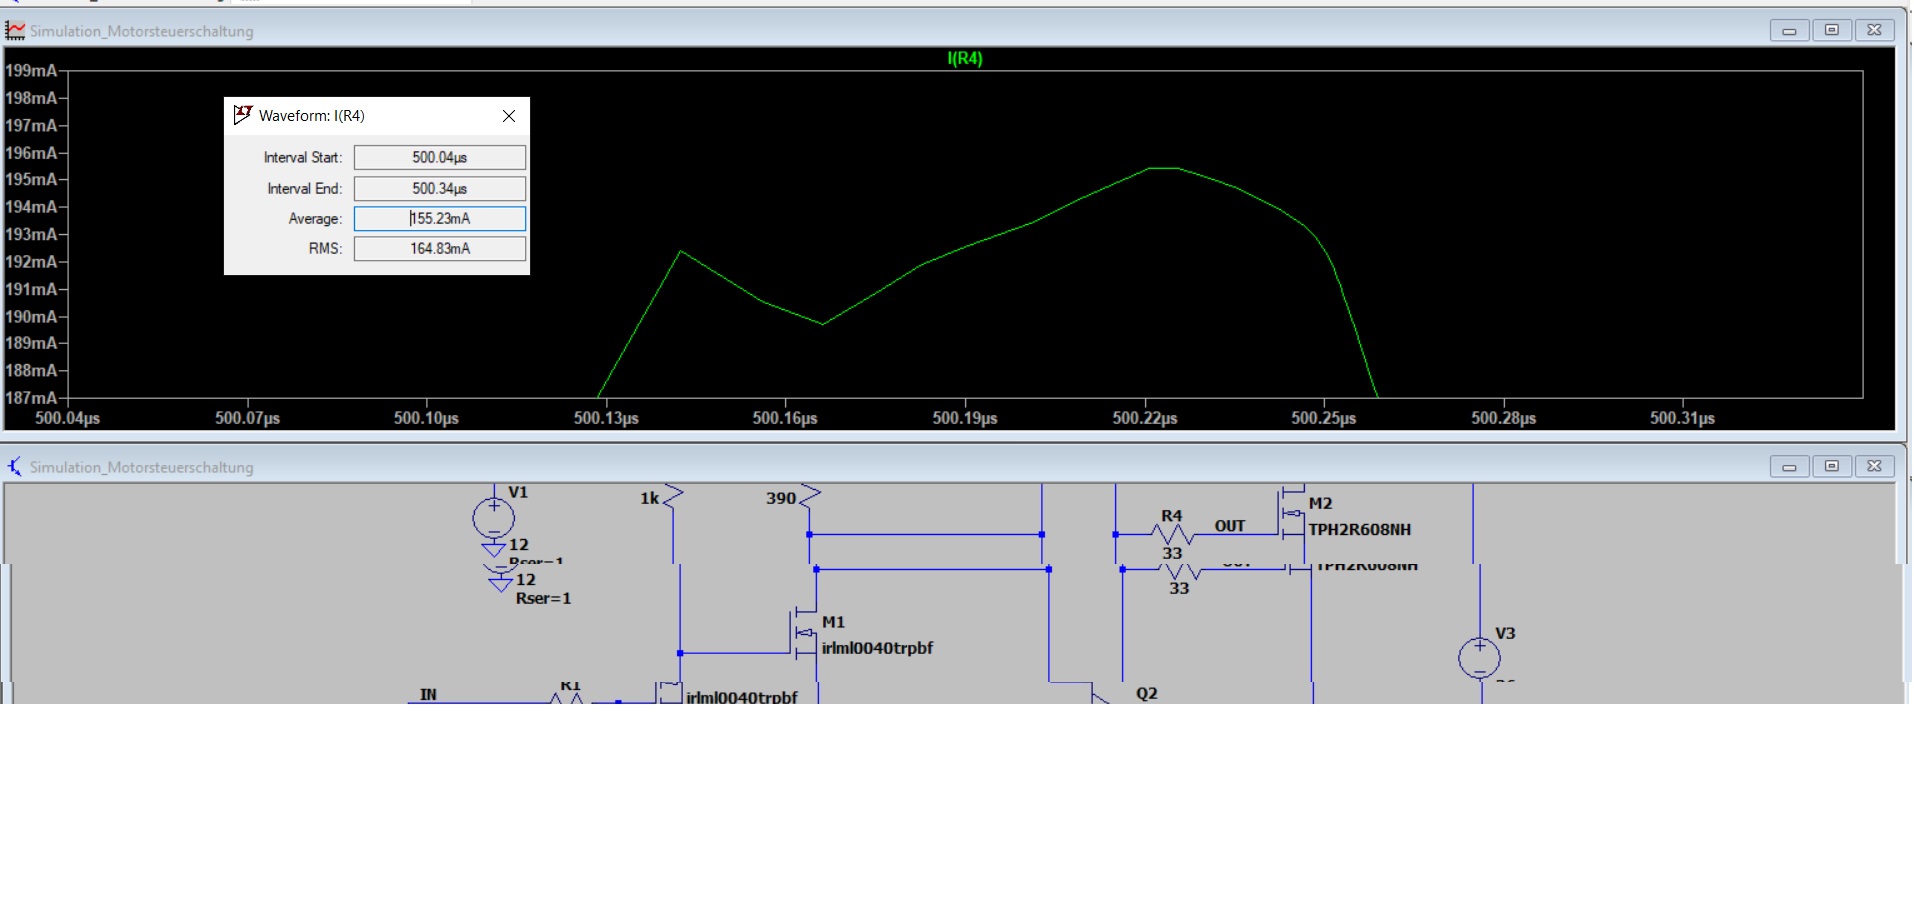Click the irlml0040trpbf label beside M1
Image resolution: width=1914 pixels, height=917 pixels.
[x=877, y=648]
